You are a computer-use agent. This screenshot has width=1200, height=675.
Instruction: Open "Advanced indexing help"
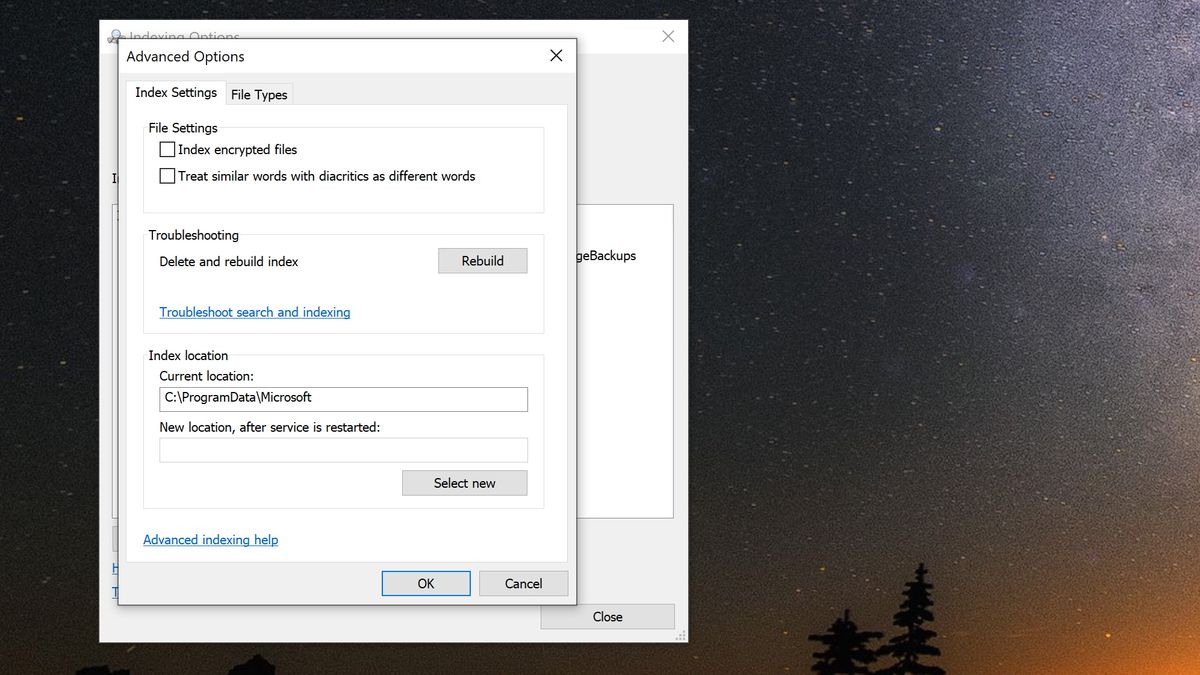point(210,539)
